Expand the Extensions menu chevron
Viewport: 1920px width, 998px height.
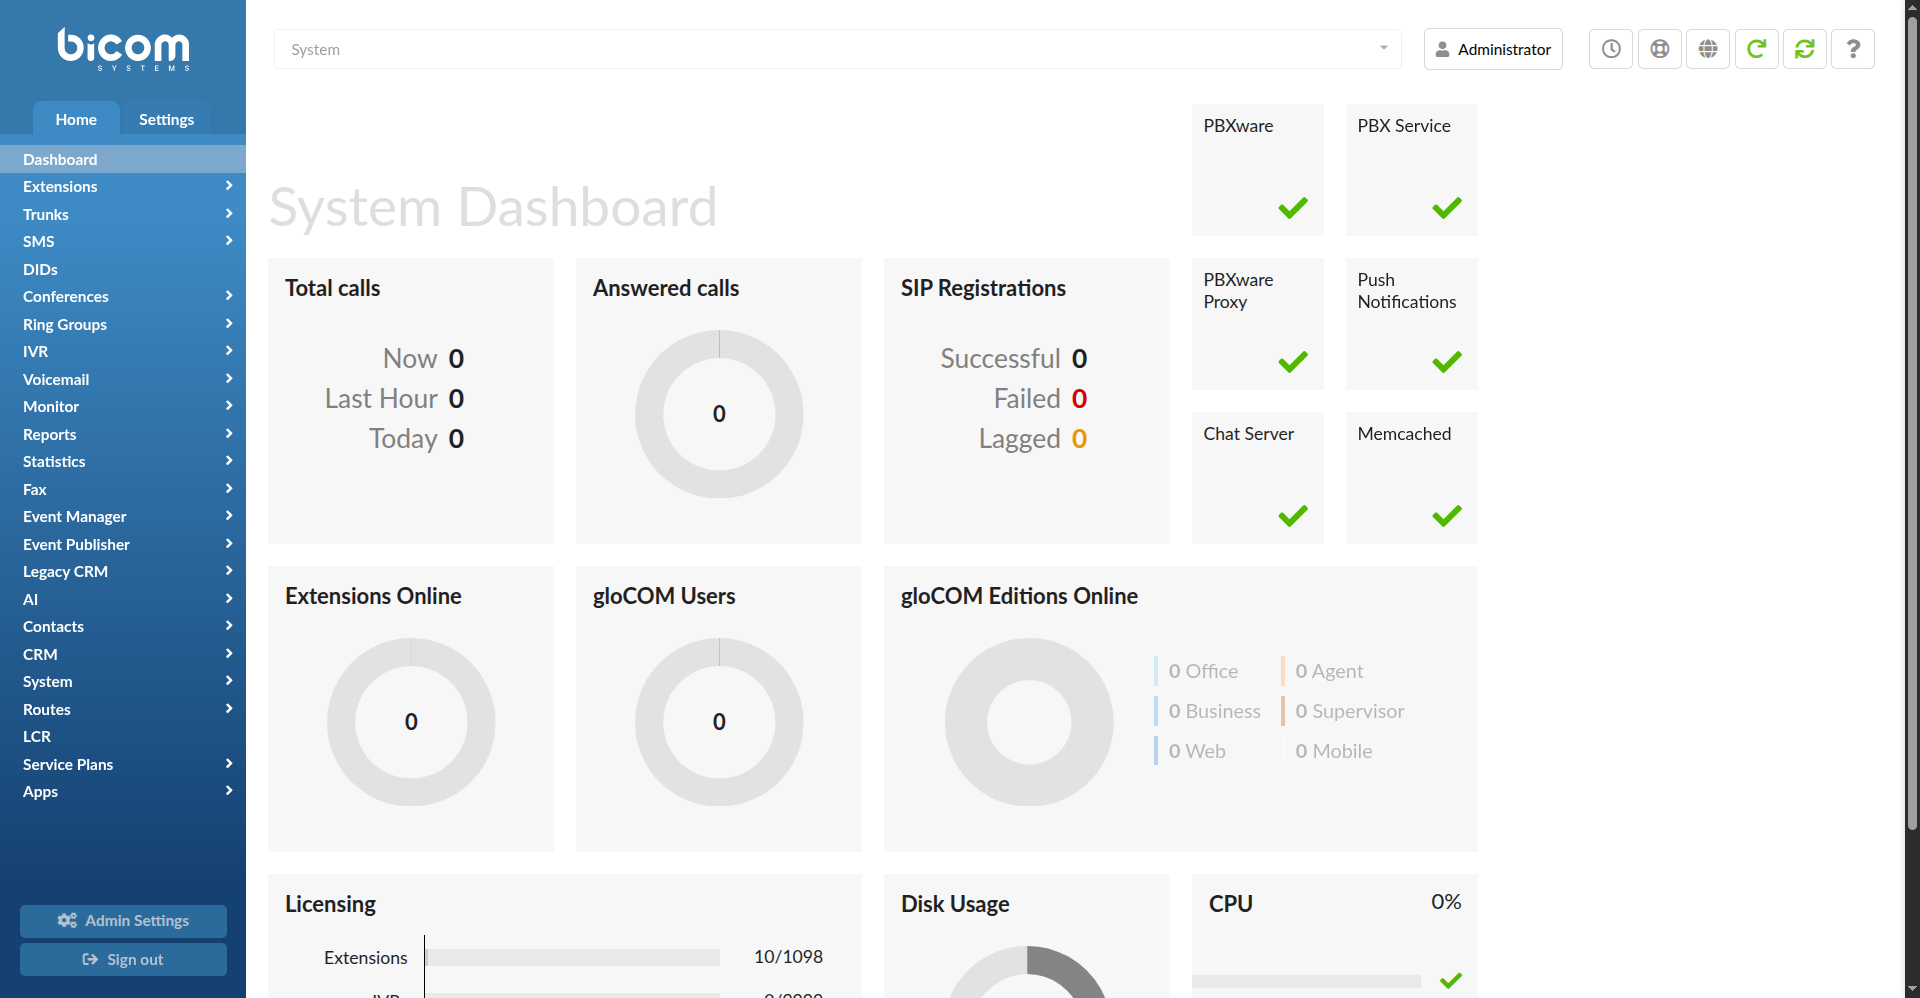pos(229,186)
